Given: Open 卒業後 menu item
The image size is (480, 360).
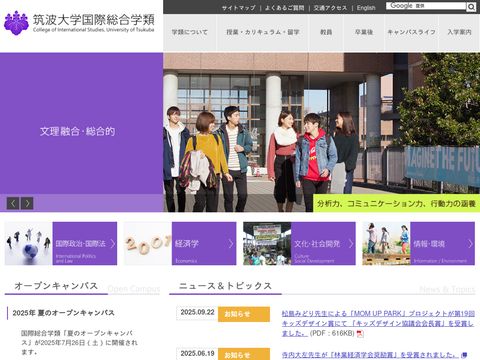Looking at the screenshot, I should pos(364,32).
